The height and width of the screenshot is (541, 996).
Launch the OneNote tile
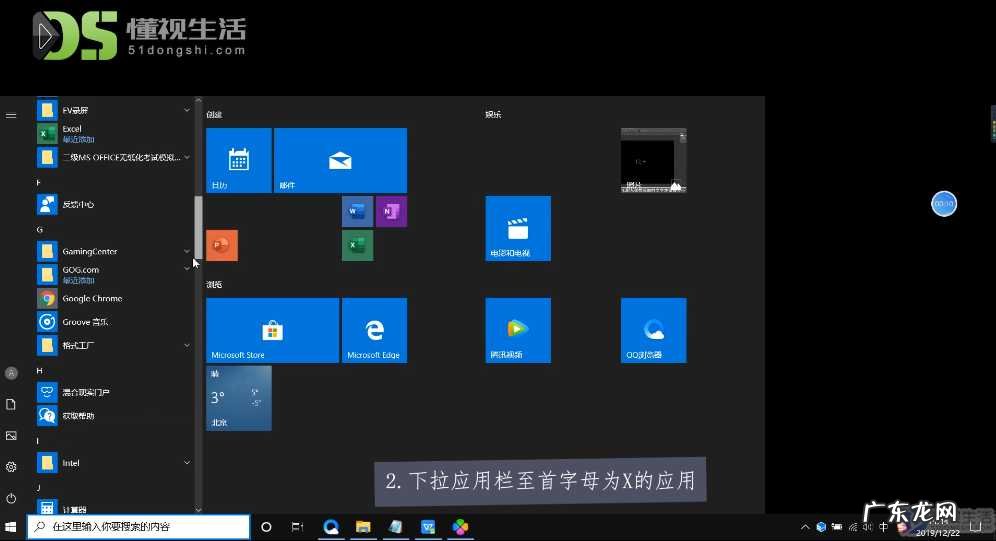[391, 211]
